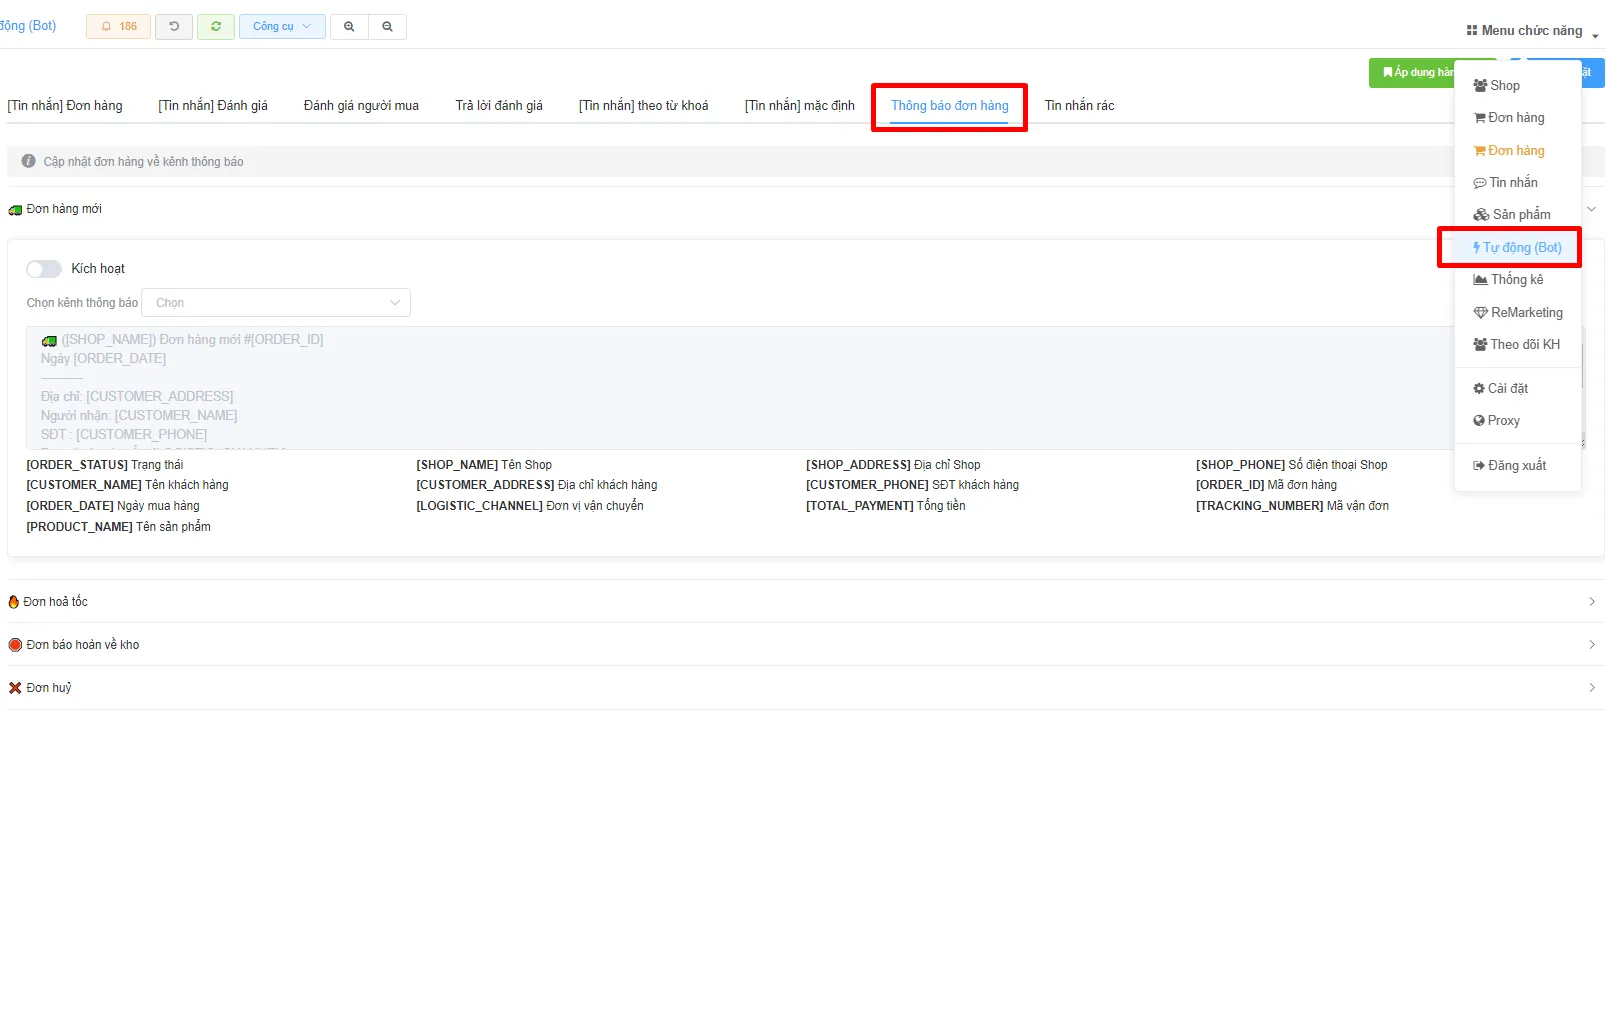Expand the Đơn báo hoàn về kho section

point(805,645)
